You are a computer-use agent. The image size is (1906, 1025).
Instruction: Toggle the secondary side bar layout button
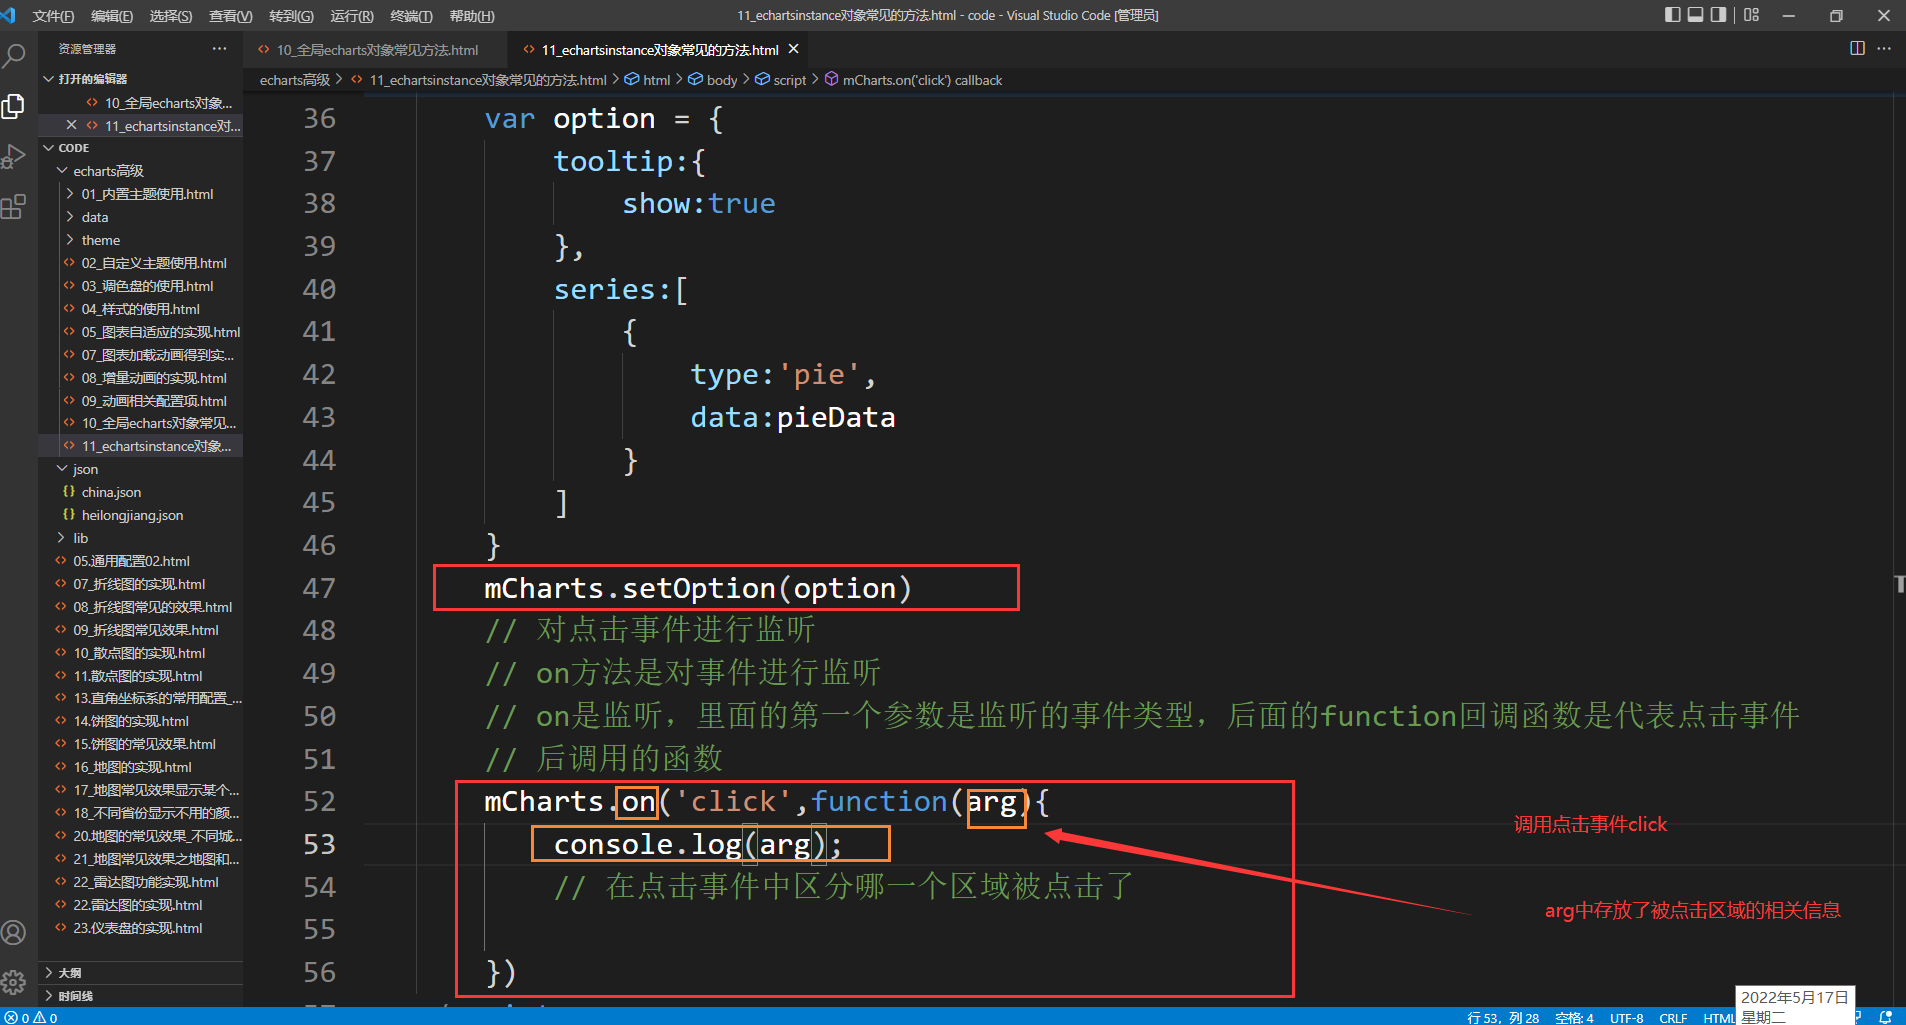click(x=1718, y=15)
